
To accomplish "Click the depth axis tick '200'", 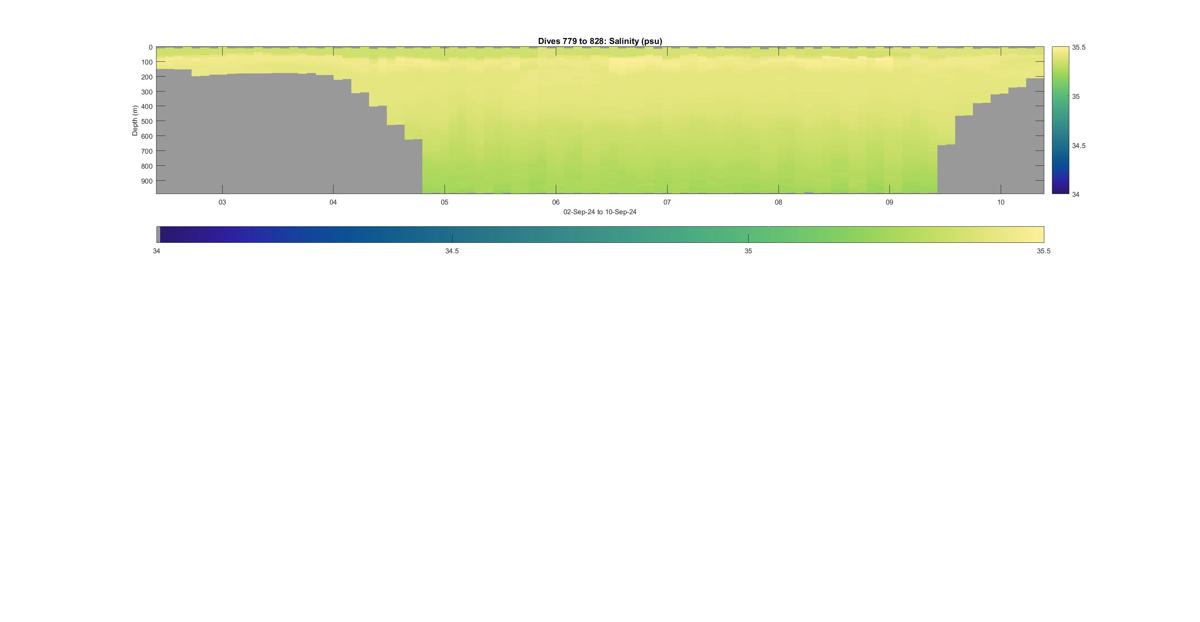I will (147, 77).
